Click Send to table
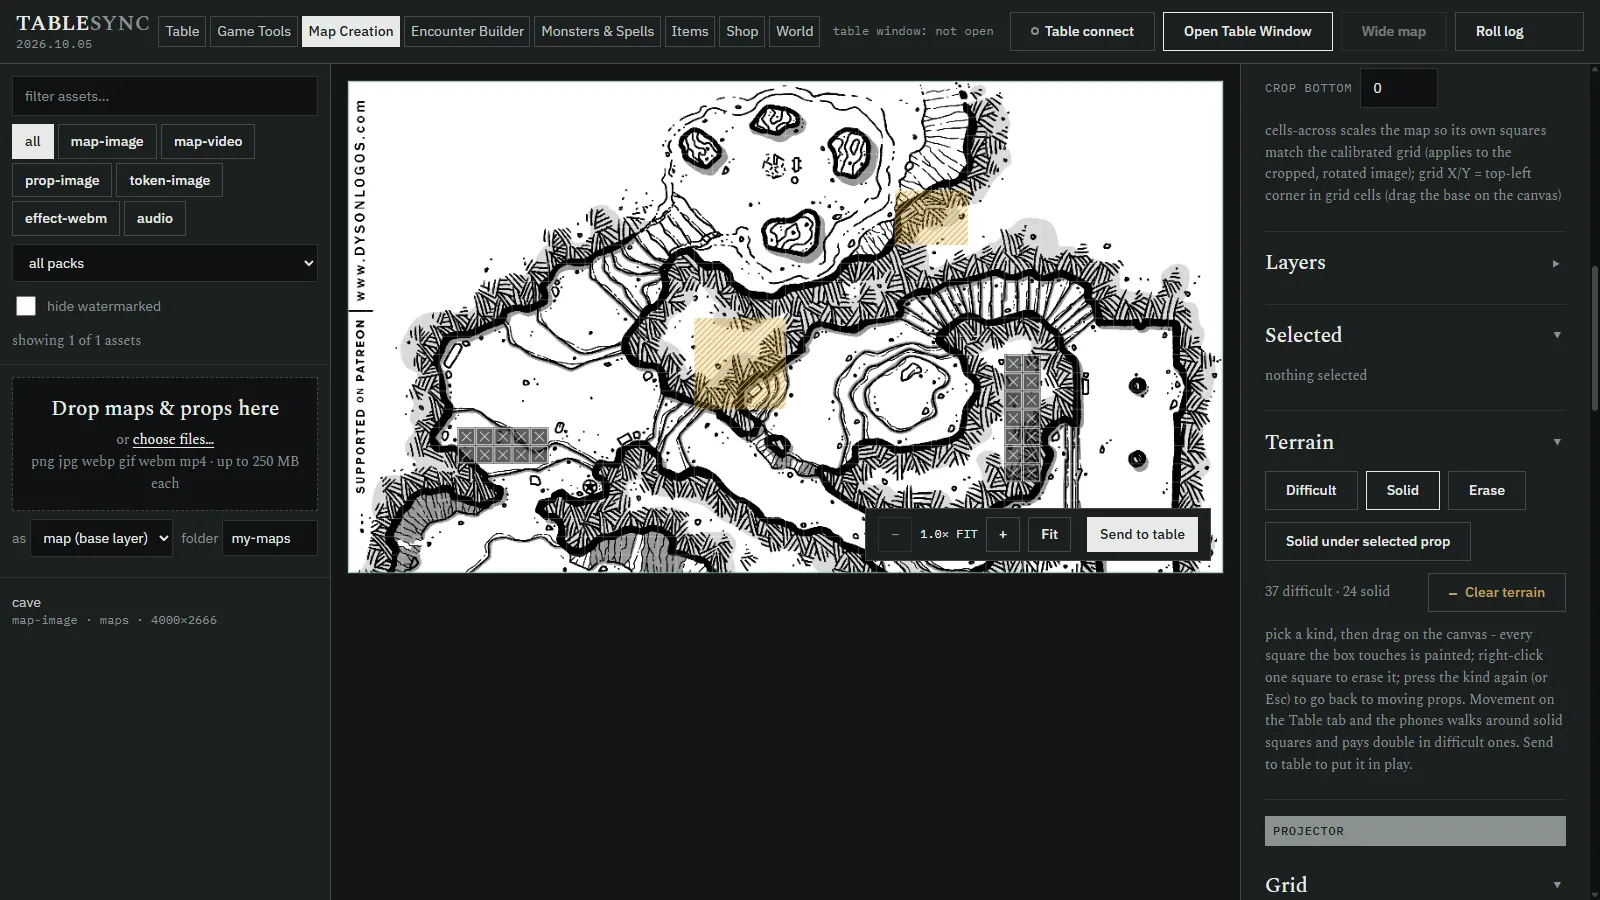Viewport: 1600px width, 900px height. coord(1142,534)
